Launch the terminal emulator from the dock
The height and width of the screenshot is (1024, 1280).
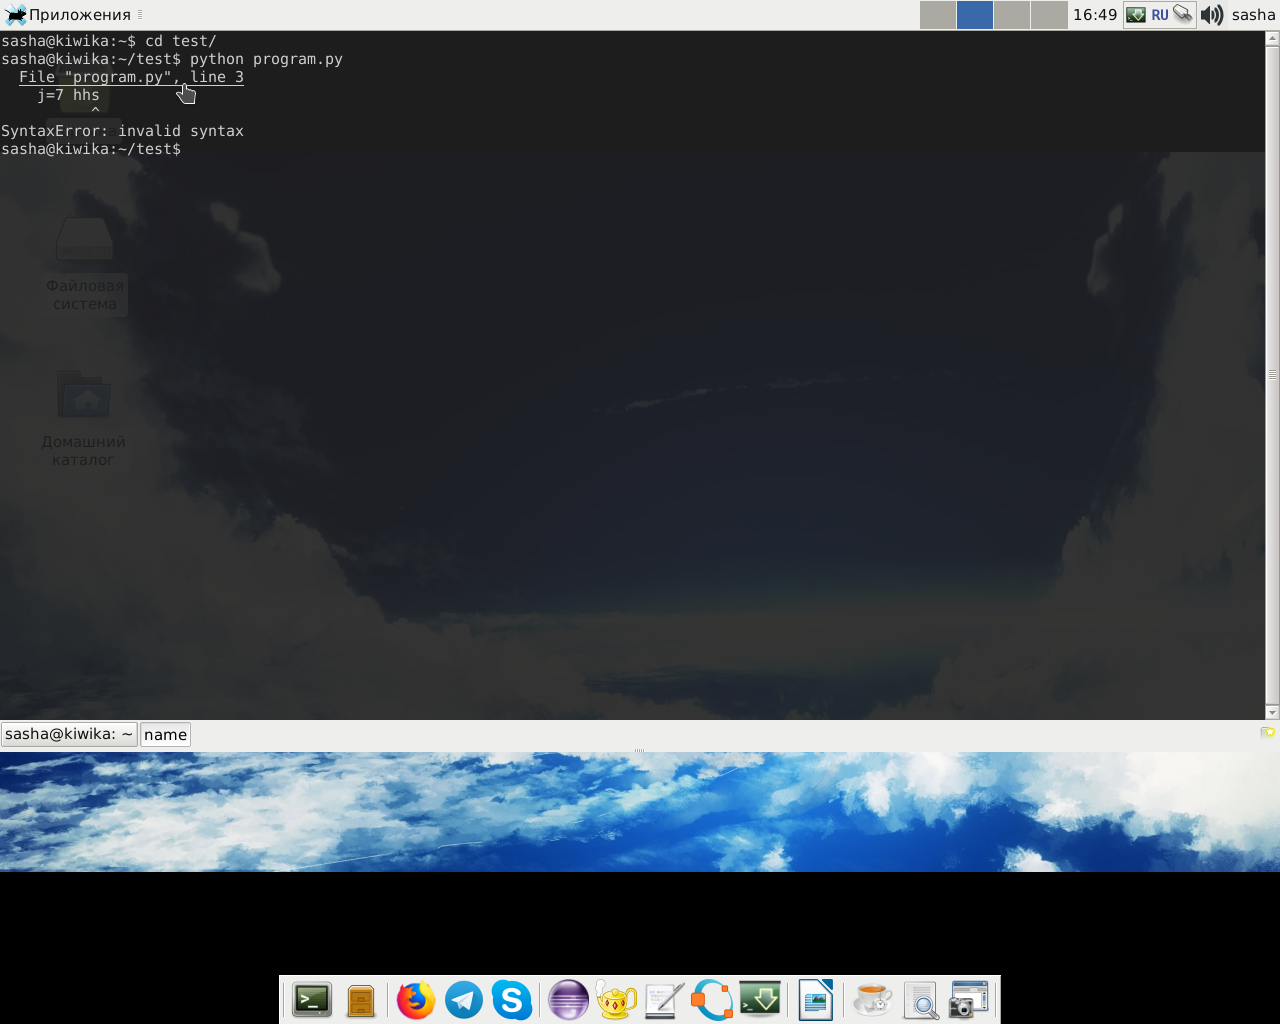click(x=312, y=1000)
